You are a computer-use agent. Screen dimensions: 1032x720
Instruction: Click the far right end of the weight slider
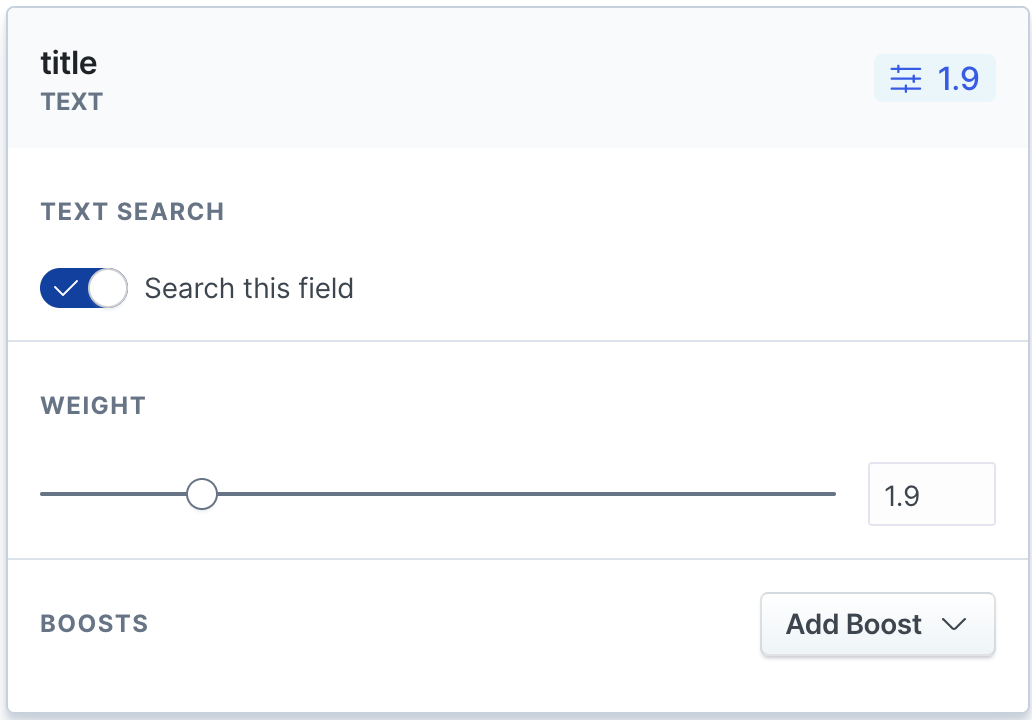(832, 494)
